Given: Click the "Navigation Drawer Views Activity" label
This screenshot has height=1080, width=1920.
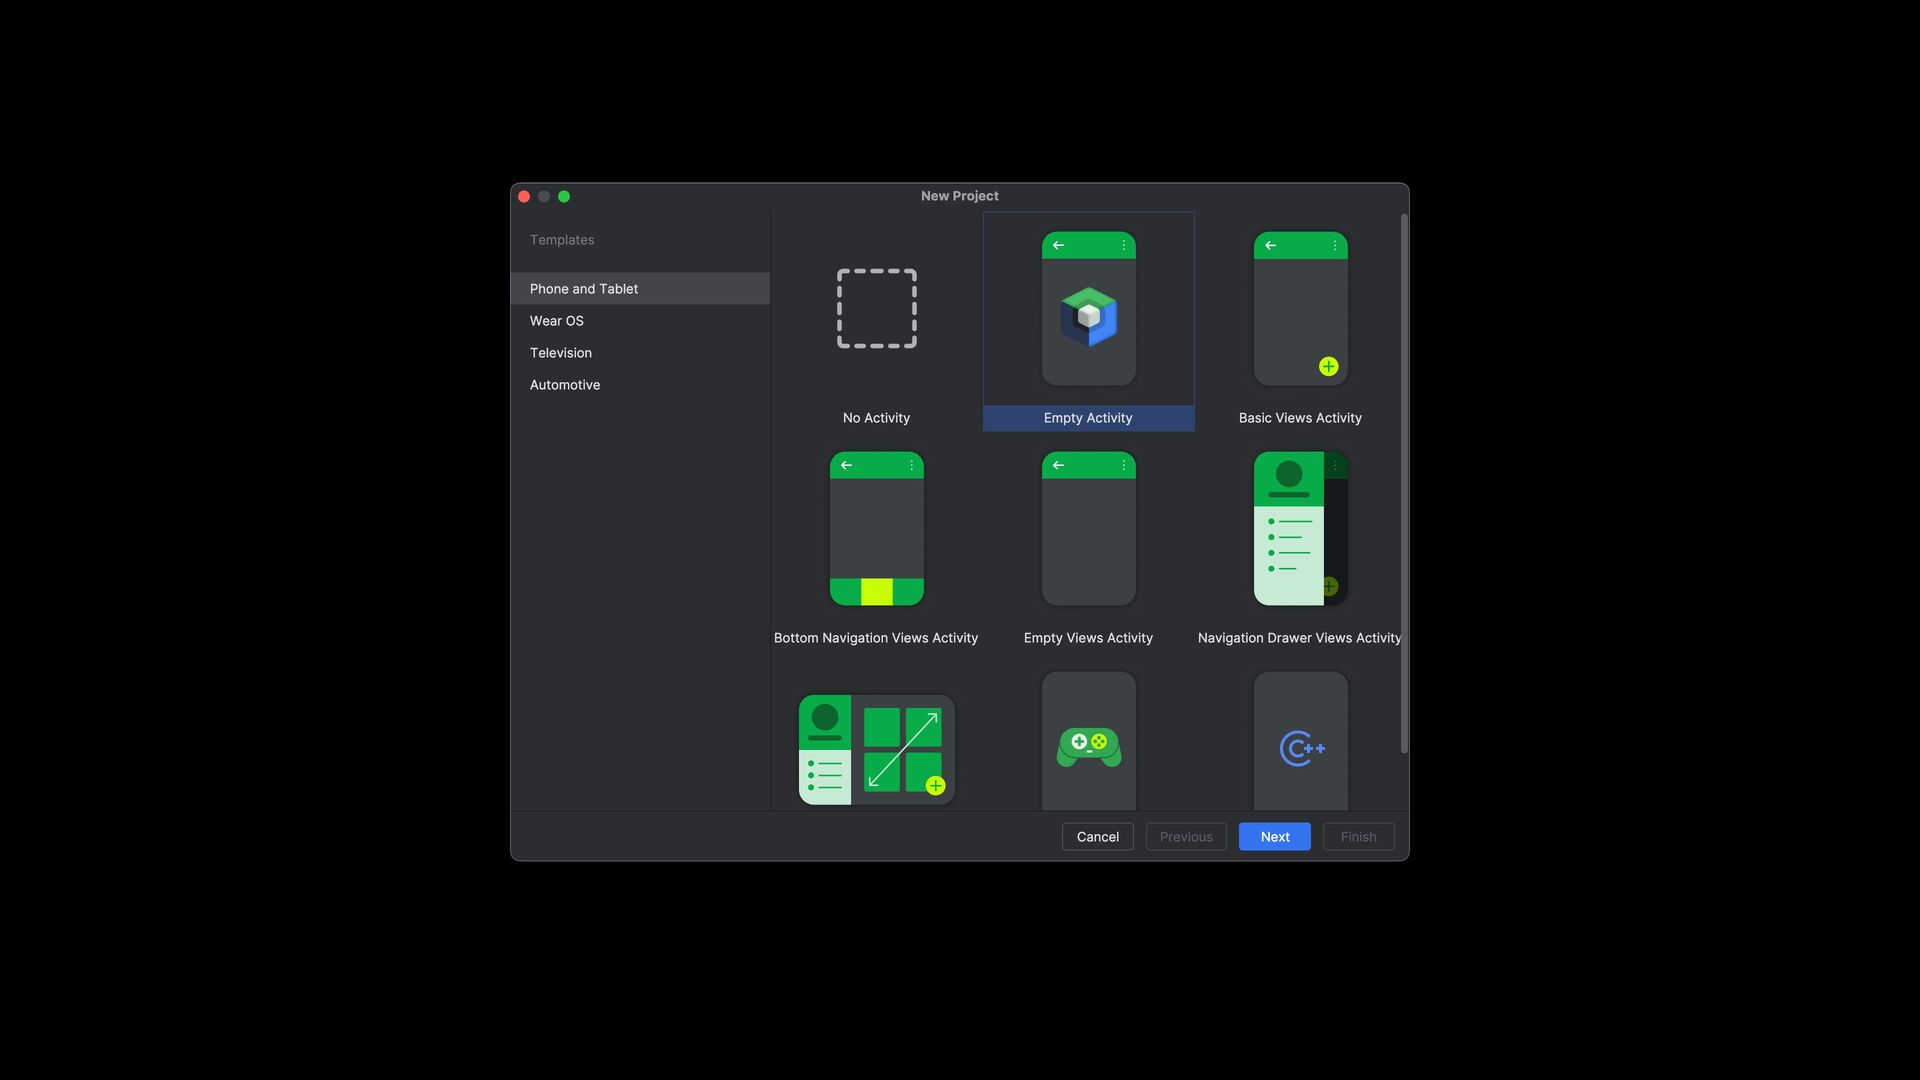Looking at the screenshot, I should pyautogui.click(x=1299, y=638).
